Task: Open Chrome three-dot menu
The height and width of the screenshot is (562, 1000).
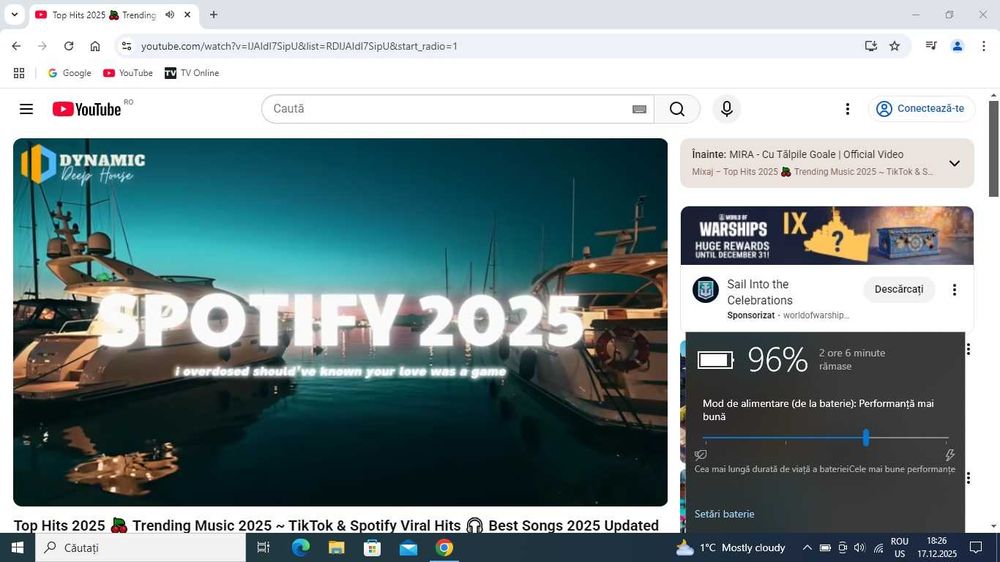Action: pos(983,46)
